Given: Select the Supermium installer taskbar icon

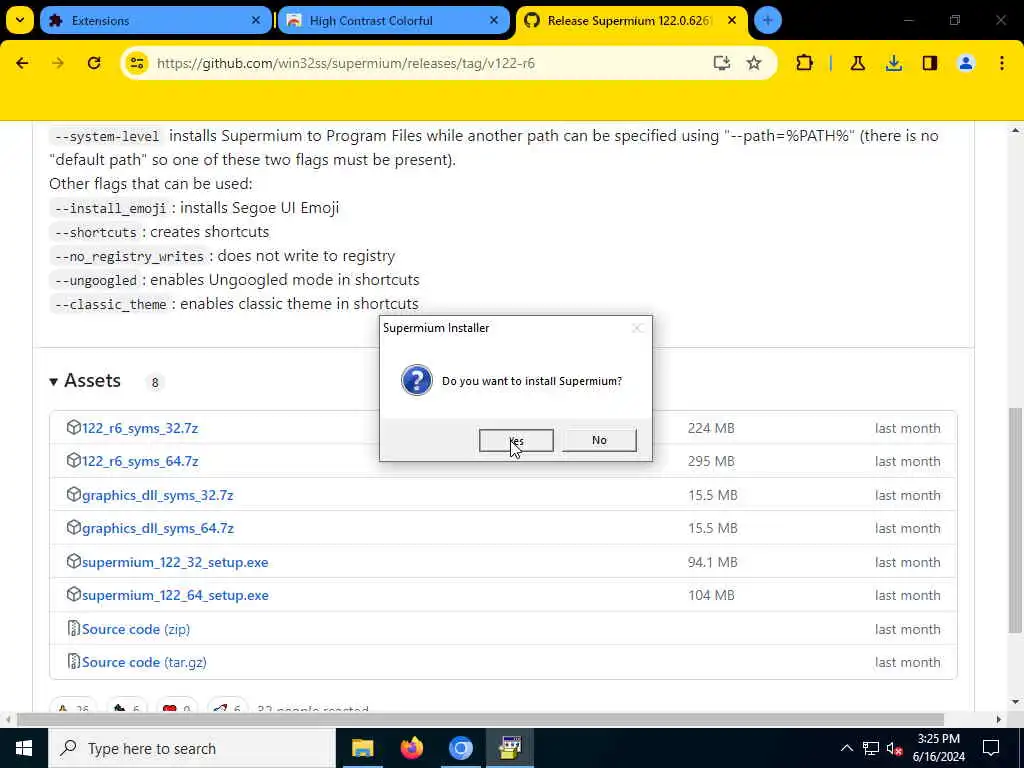Looking at the screenshot, I should [509, 748].
